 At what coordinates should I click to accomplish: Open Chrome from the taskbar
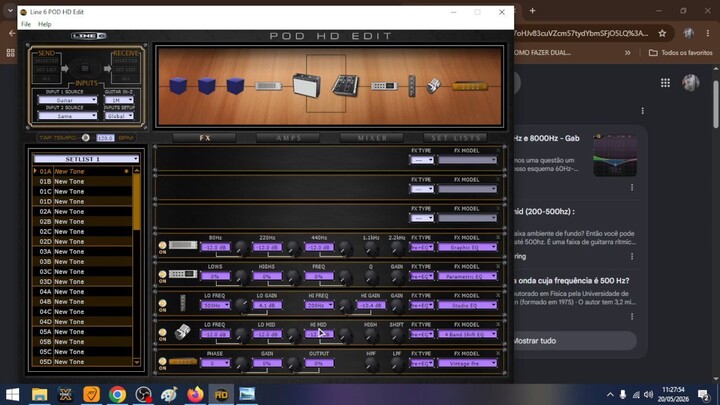(118, 394)
